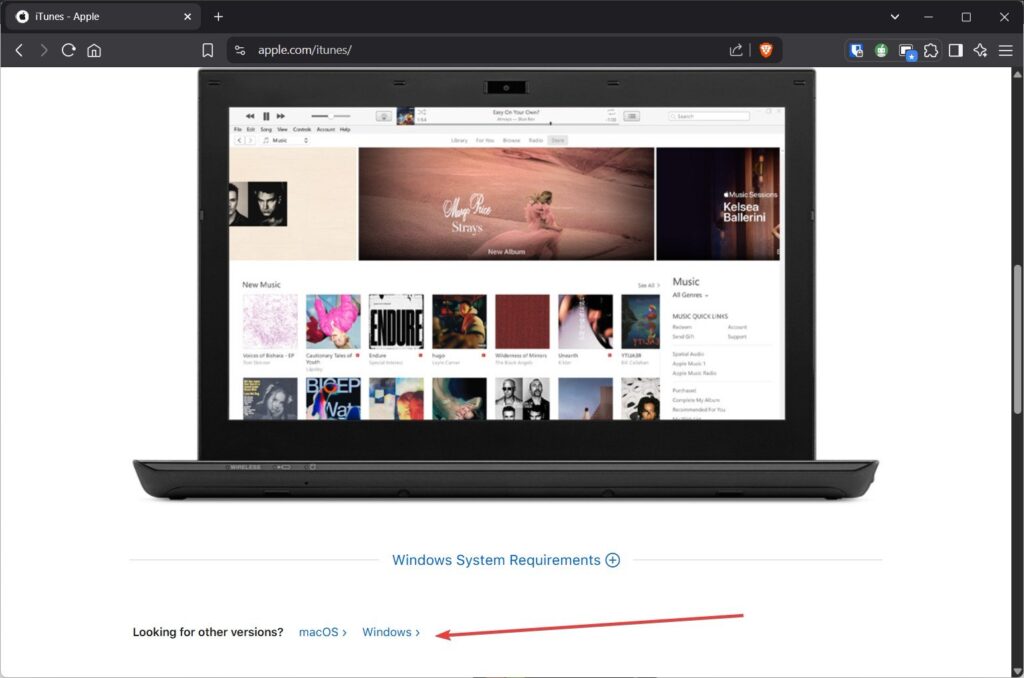The image size is (1024, 678).
Task: Bookmark this page with the bookmark icon
Action: point(207,50)
